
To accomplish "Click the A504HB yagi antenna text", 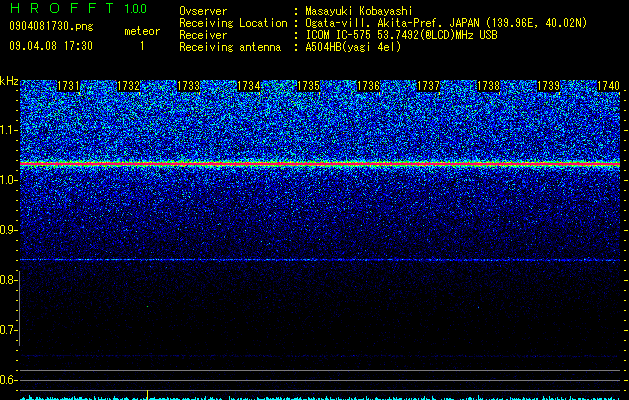I will pos(353,47).
